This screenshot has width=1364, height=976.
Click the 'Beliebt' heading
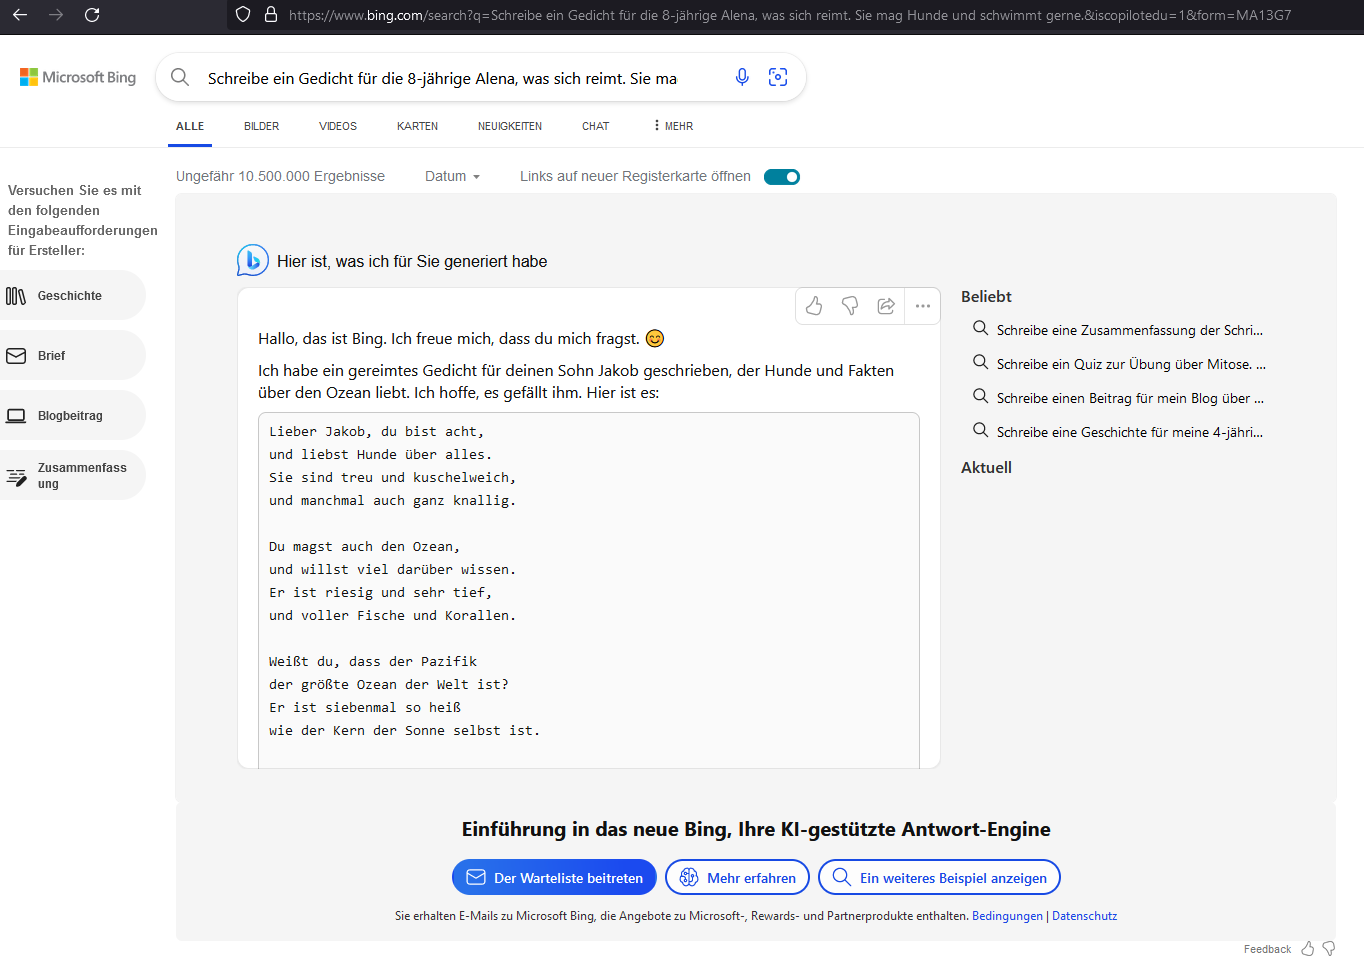[986, 296]
